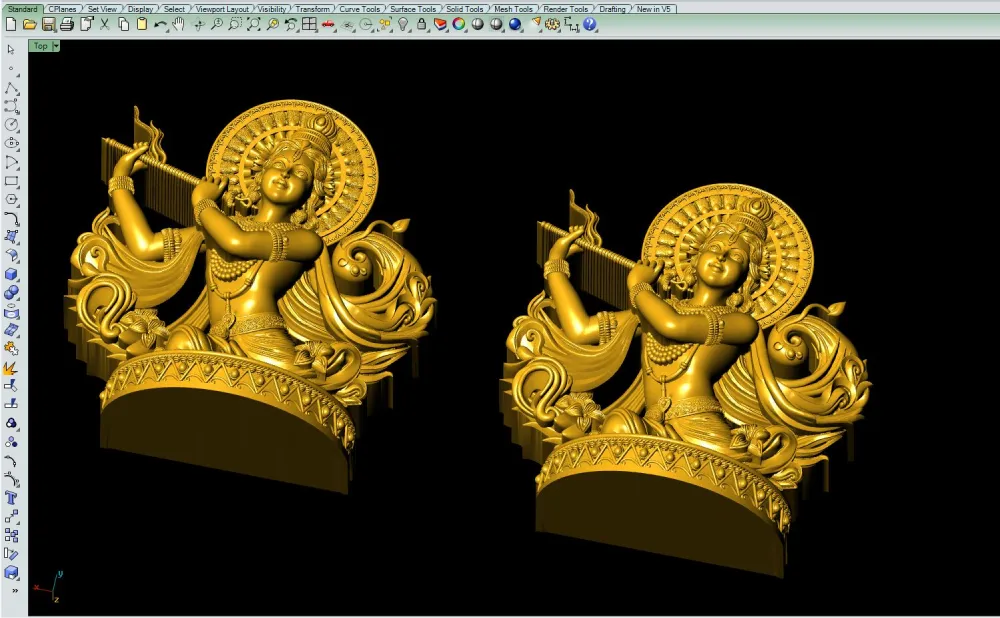
Task: Open the Transform tab
Action: 312,9
